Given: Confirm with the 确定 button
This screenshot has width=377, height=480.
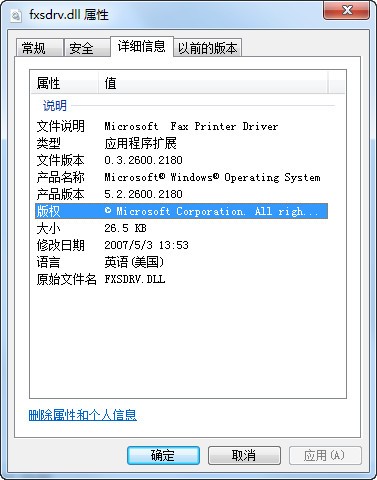Looking at the screenshot, I should click(x=163, y=455).
